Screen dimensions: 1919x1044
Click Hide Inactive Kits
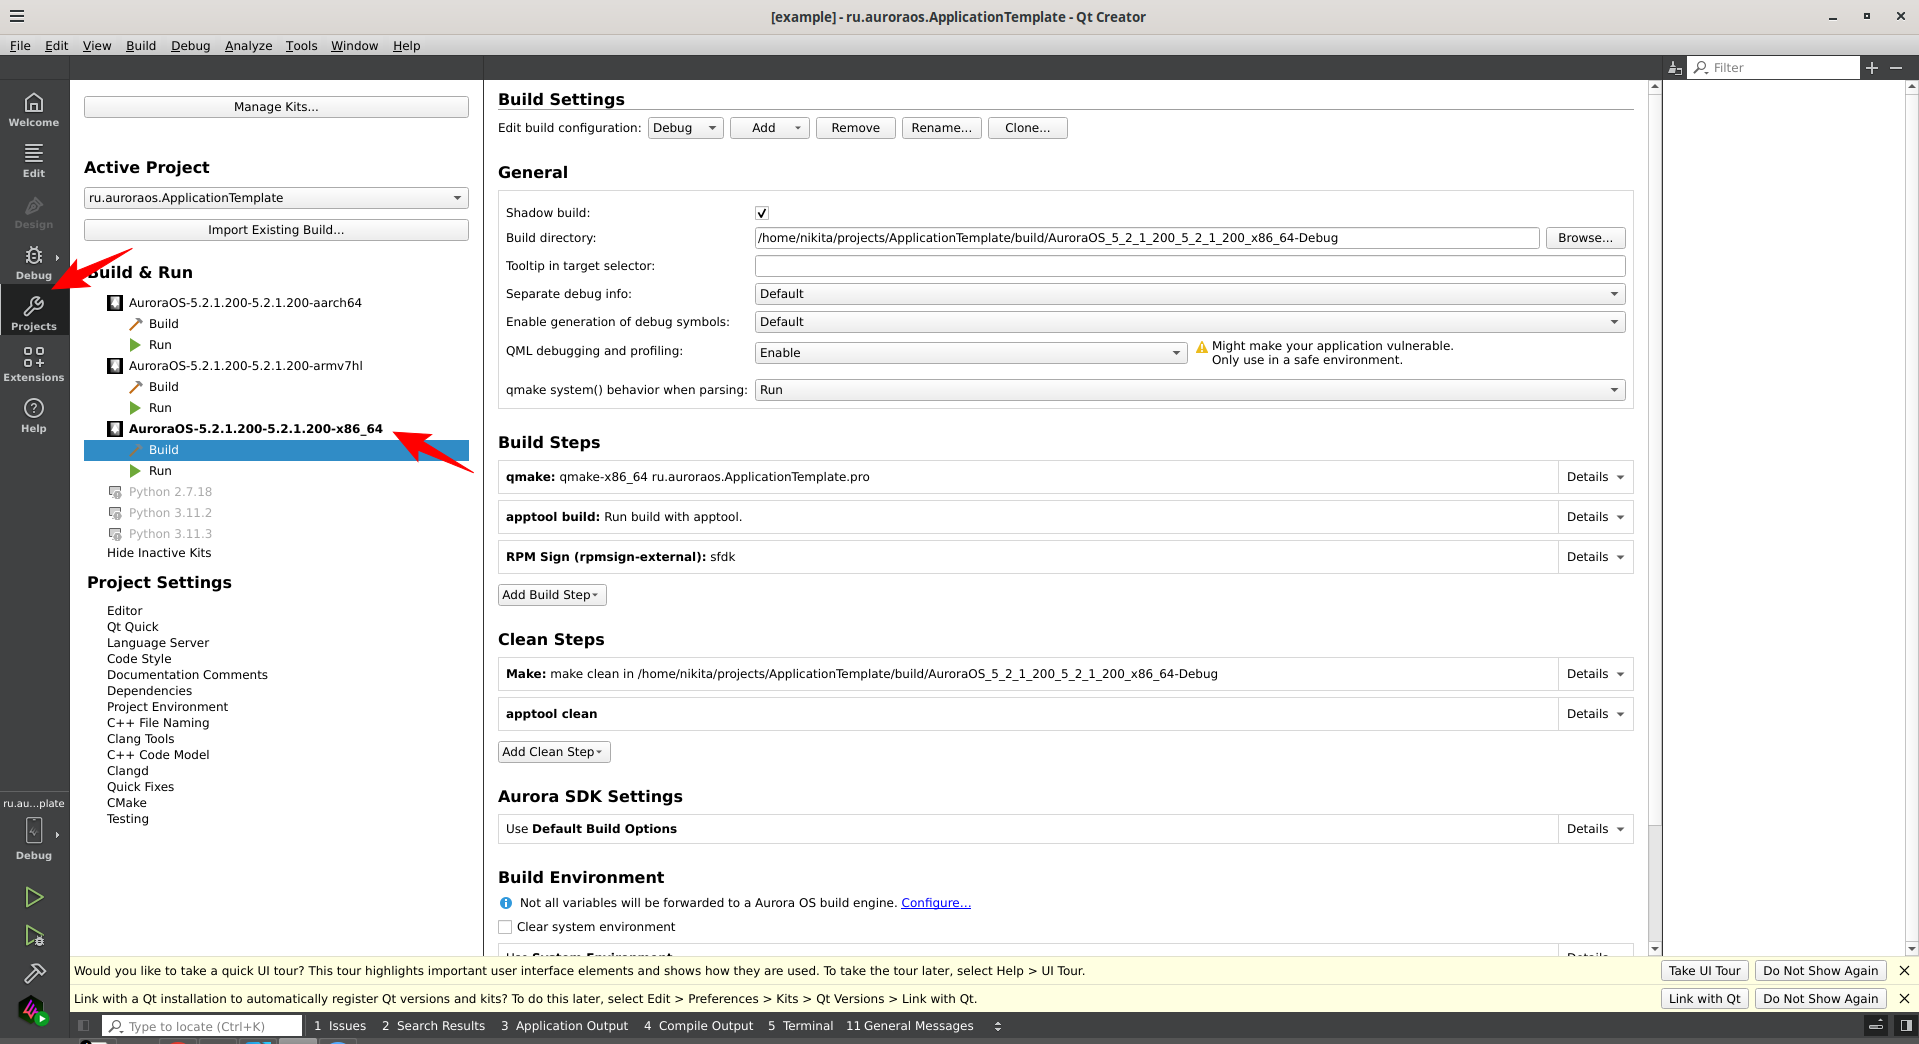(x=159, y=553)
